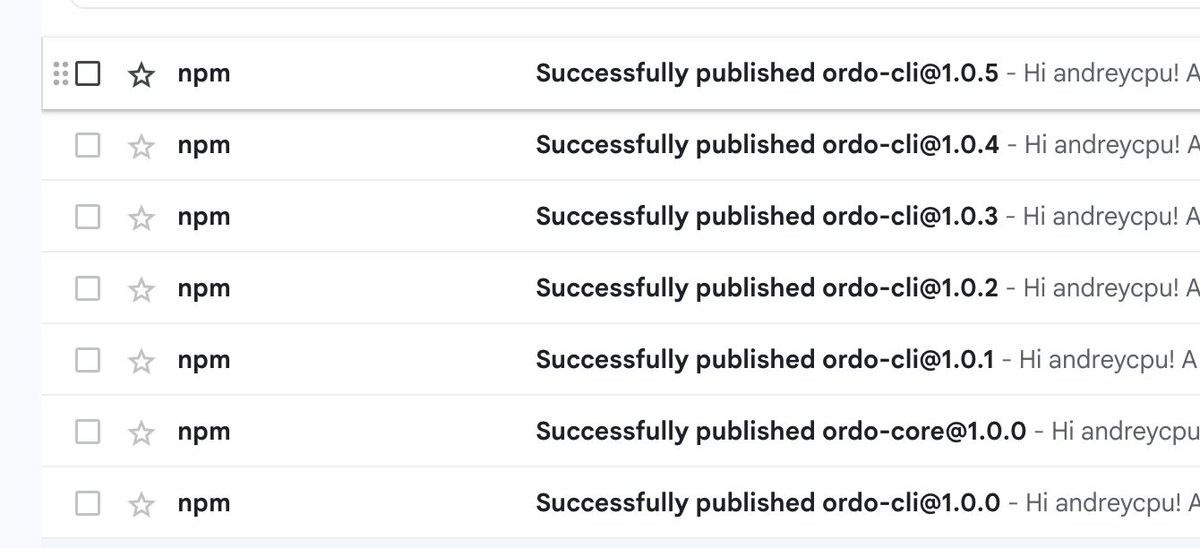Select checkbox for ordo-cli@1.0.5 email

pos(88,73)
